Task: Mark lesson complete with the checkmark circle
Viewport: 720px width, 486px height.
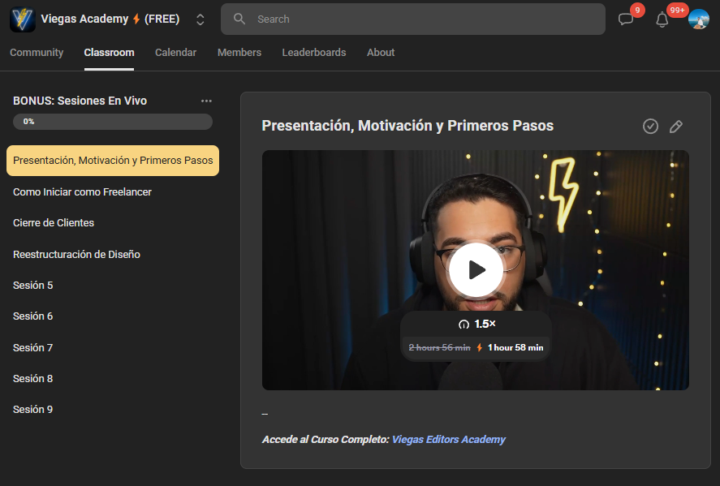Action: [x=650, y=126]
